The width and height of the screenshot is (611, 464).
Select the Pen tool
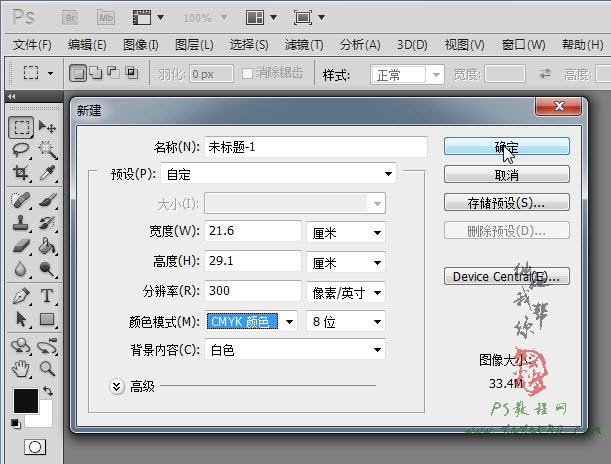coord(21,296)
